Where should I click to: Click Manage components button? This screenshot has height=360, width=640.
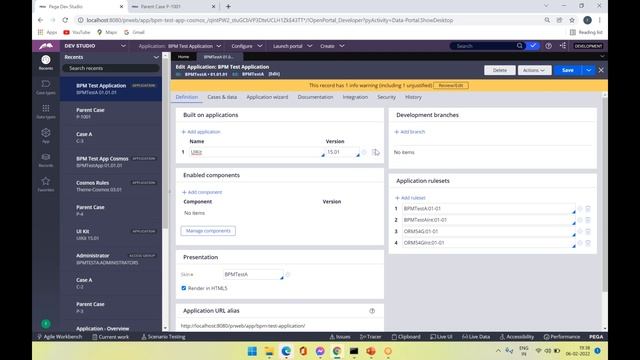(x=208, y=231)
